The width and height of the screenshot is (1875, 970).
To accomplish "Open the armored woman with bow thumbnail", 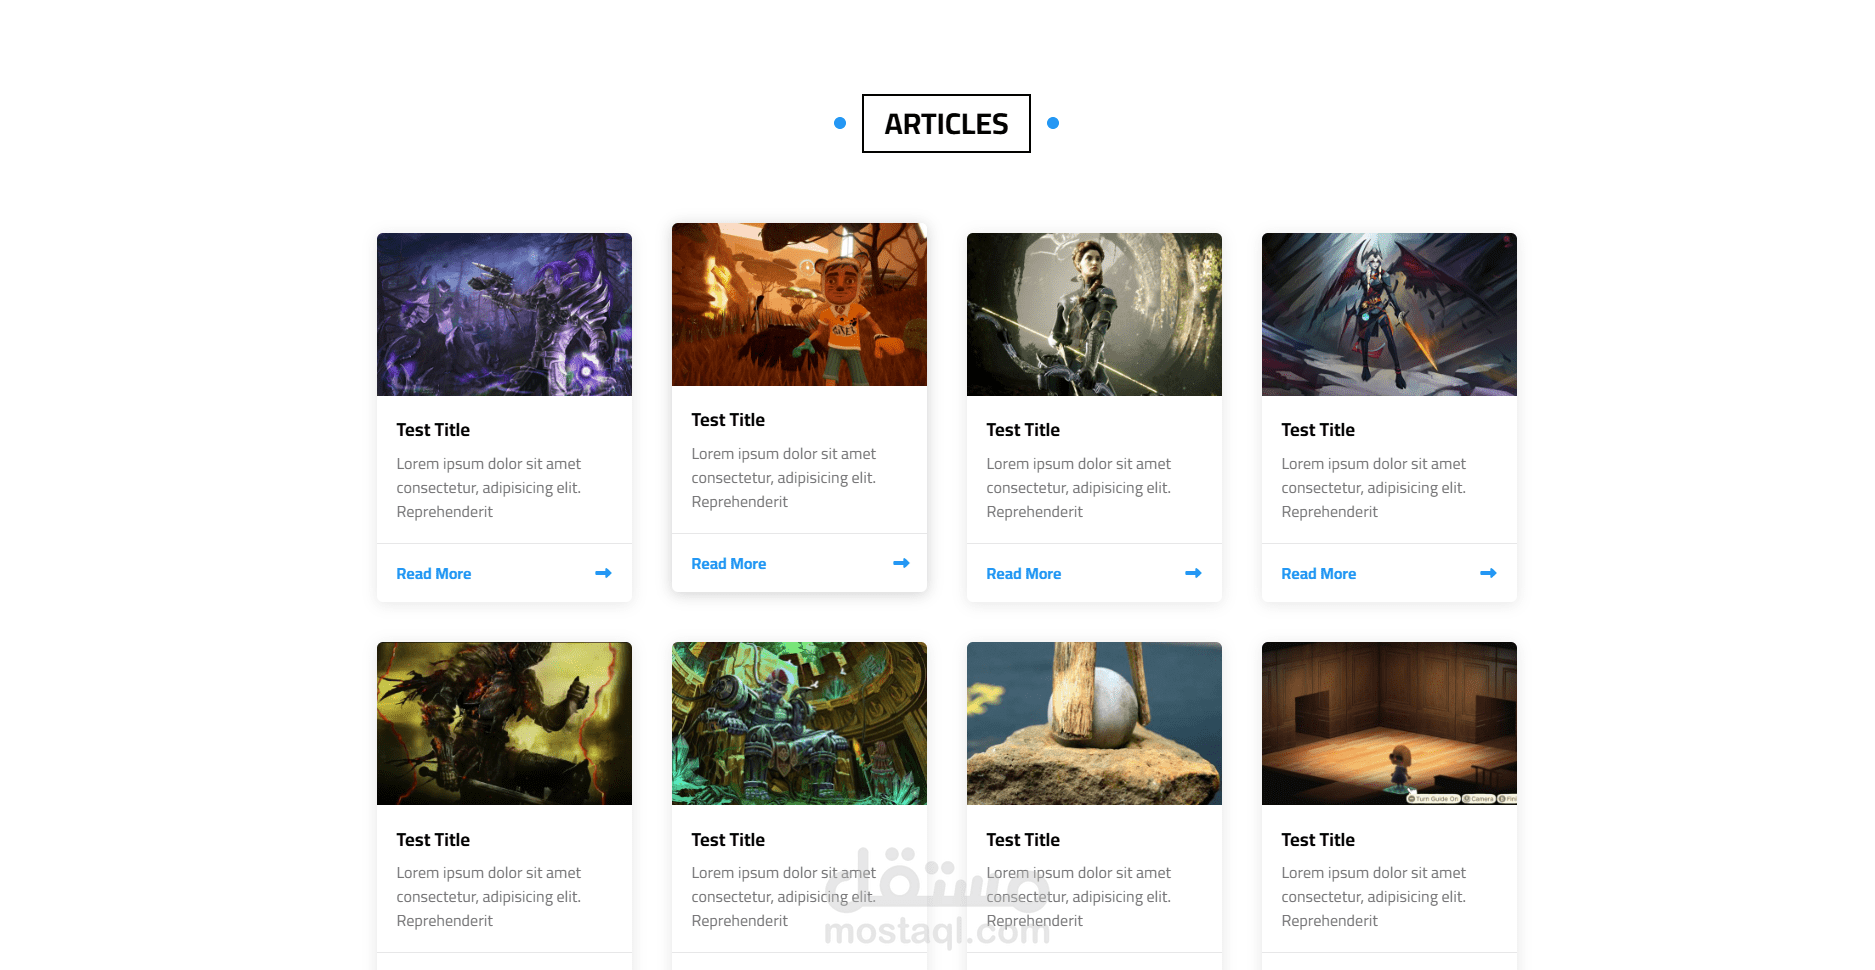I will (1094, 314).
